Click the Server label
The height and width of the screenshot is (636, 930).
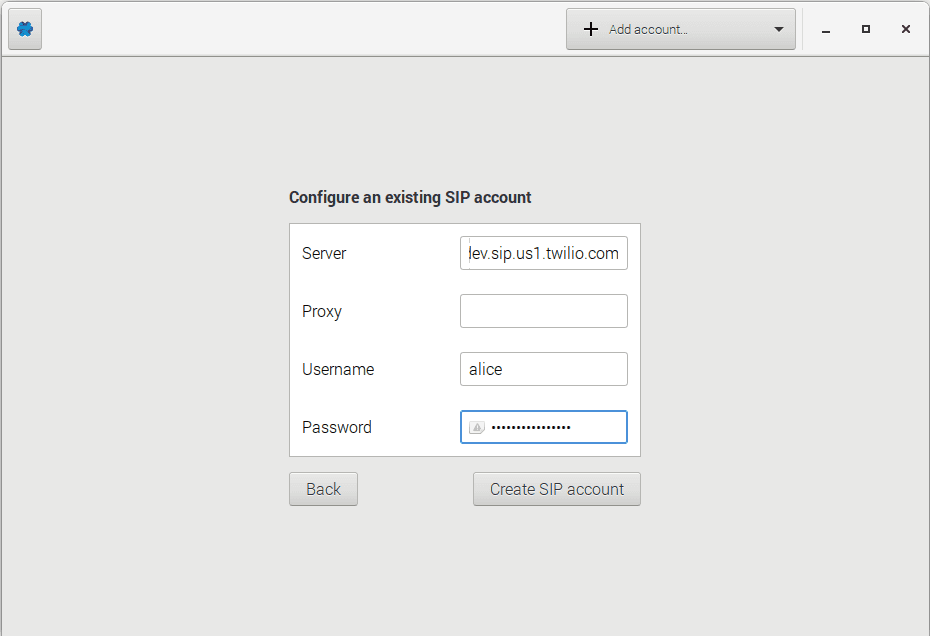point(324,253)
